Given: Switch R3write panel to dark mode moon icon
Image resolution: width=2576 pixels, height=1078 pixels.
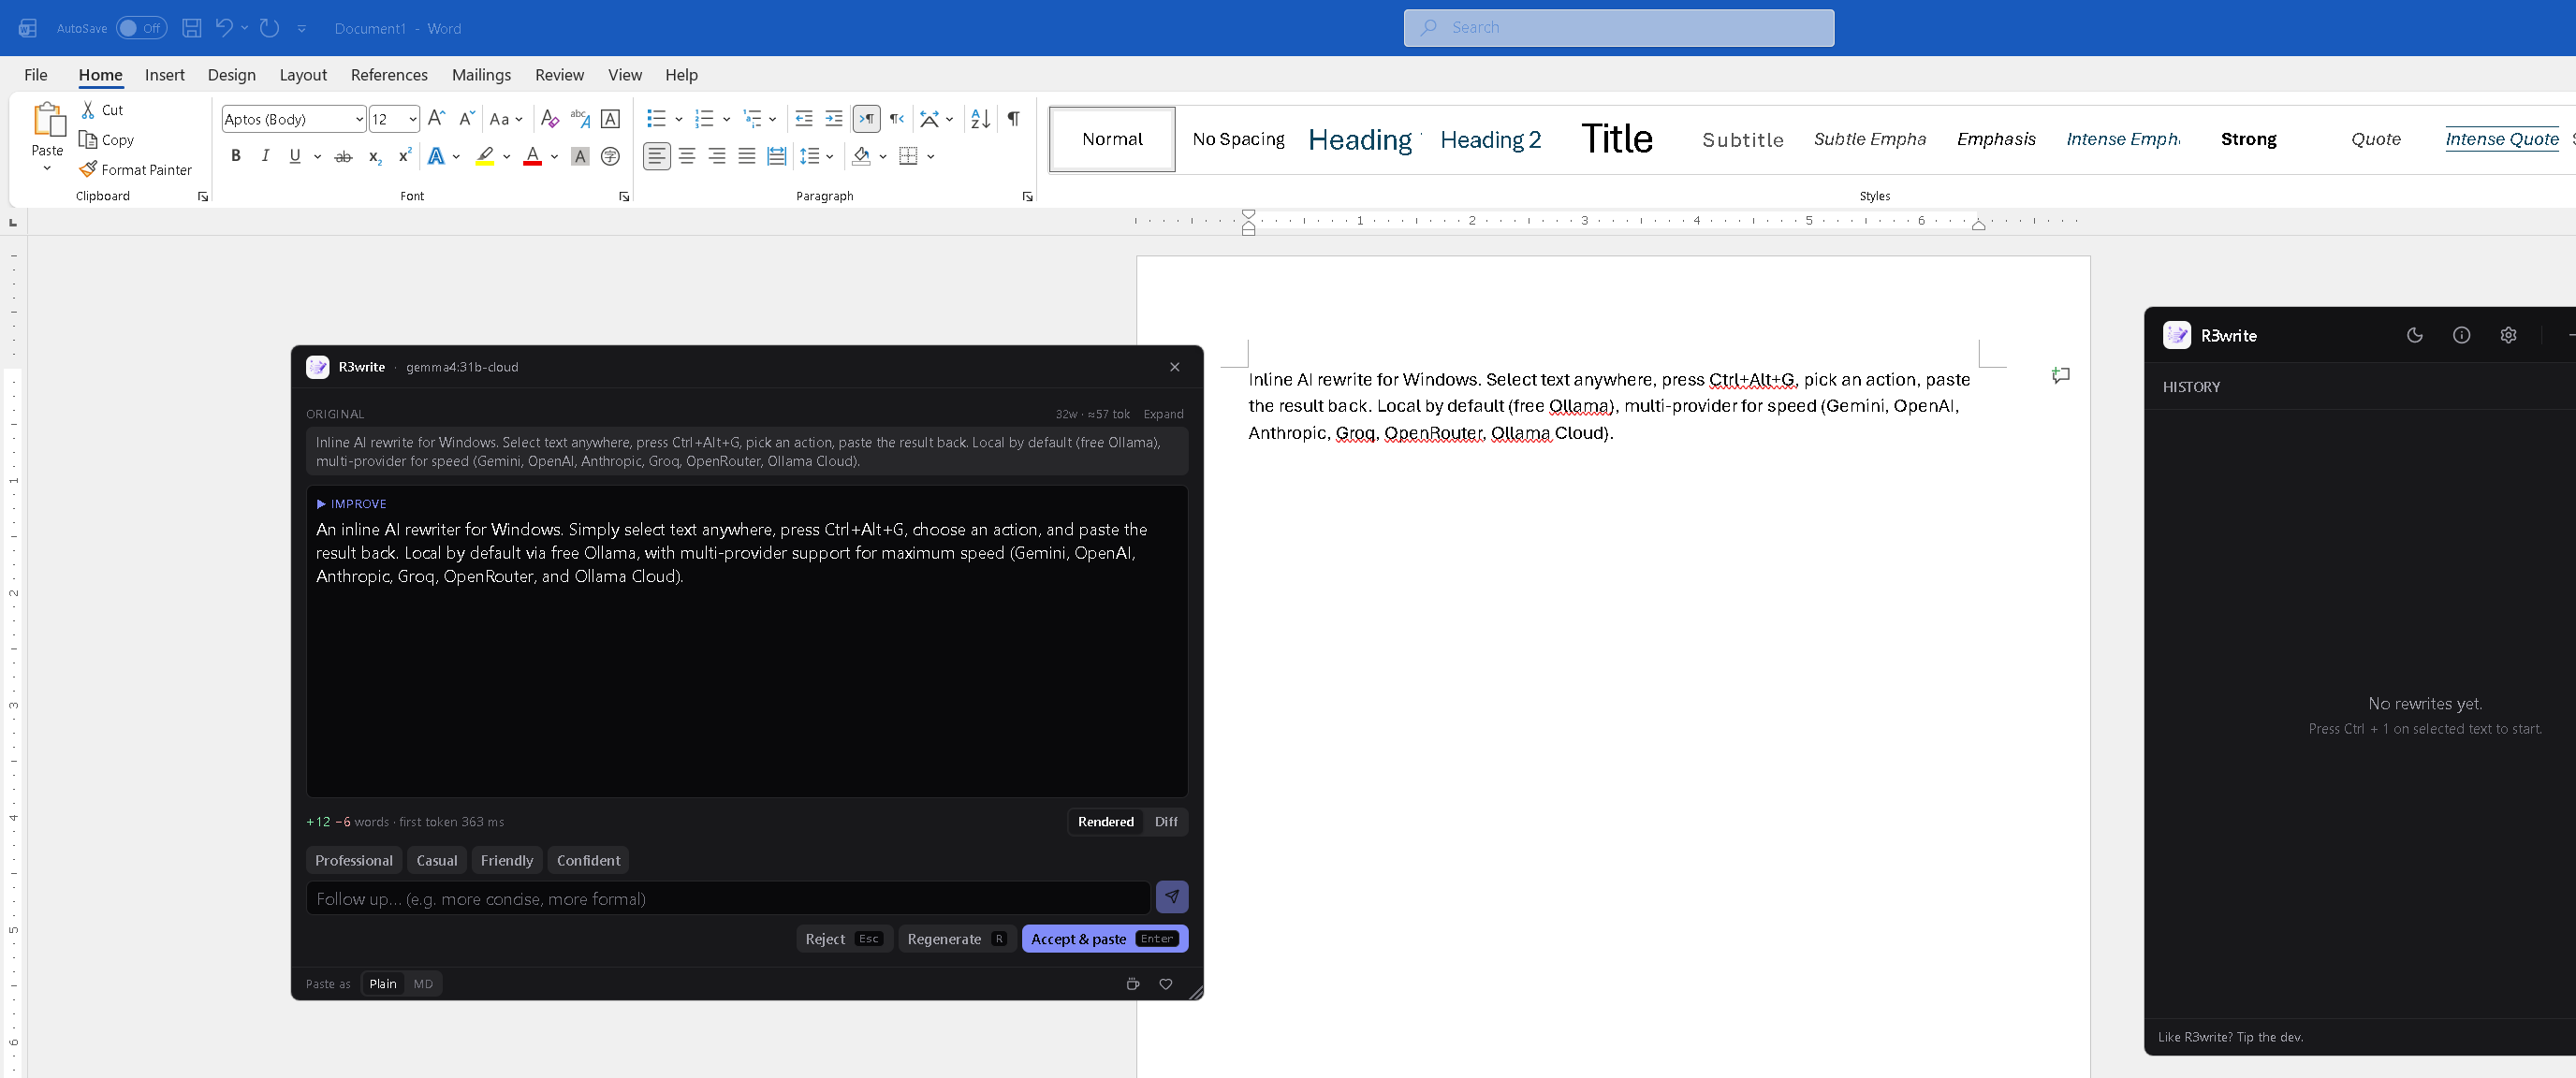Looking at the screenshot, I should (x=2414, y=335).
